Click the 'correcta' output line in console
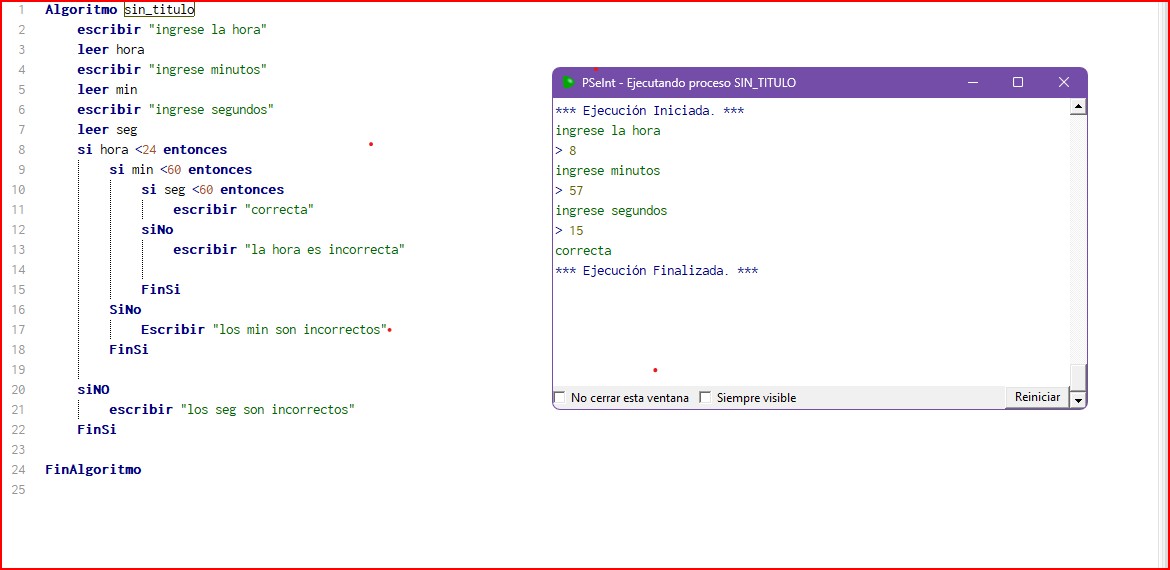 583,251
